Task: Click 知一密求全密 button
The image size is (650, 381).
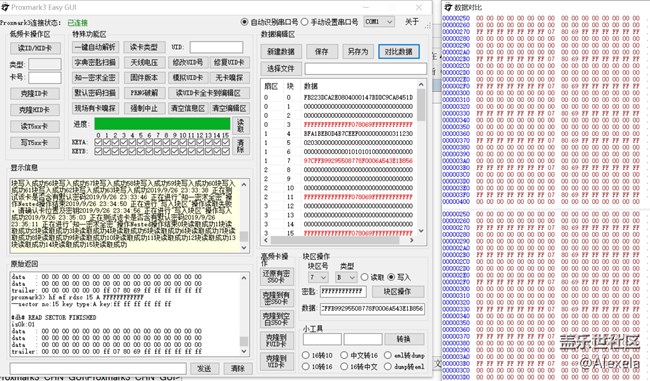Action: tap(95, 78)
